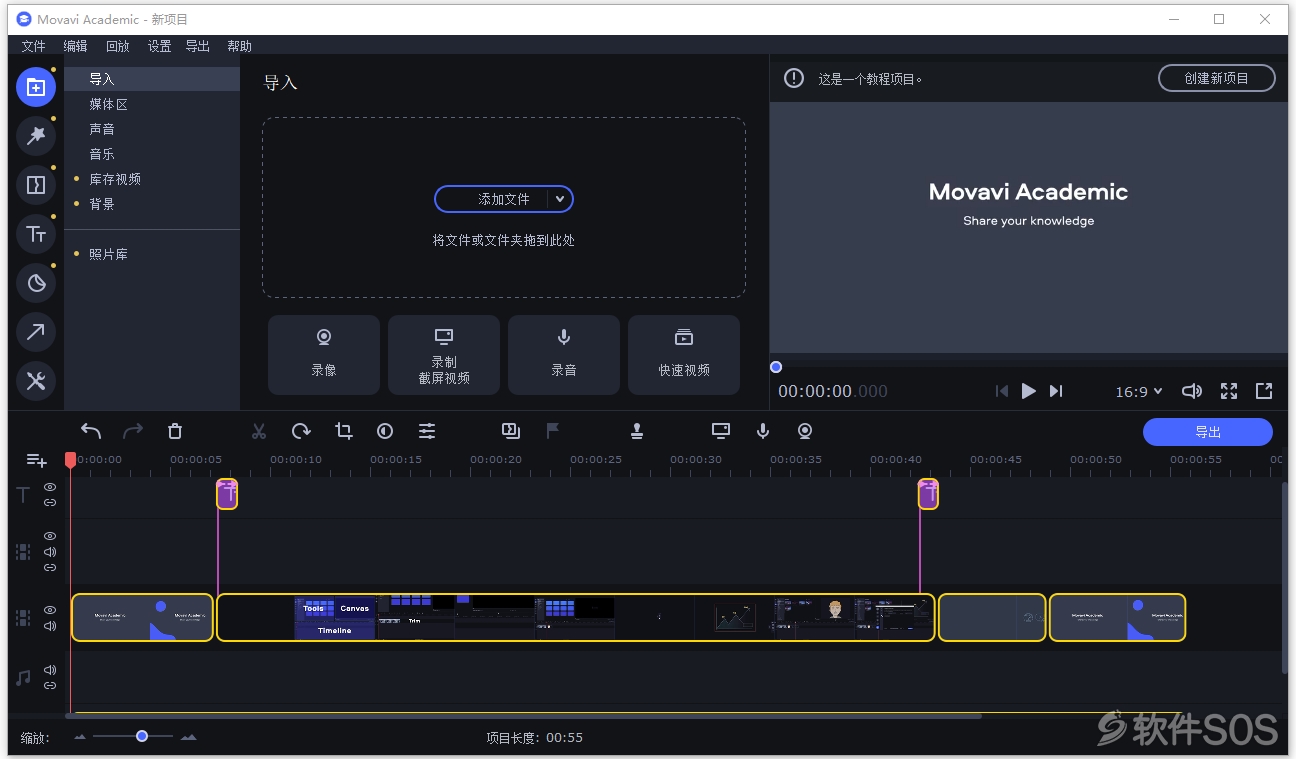Click the 录音 record audio button

[x=564, y=355]
